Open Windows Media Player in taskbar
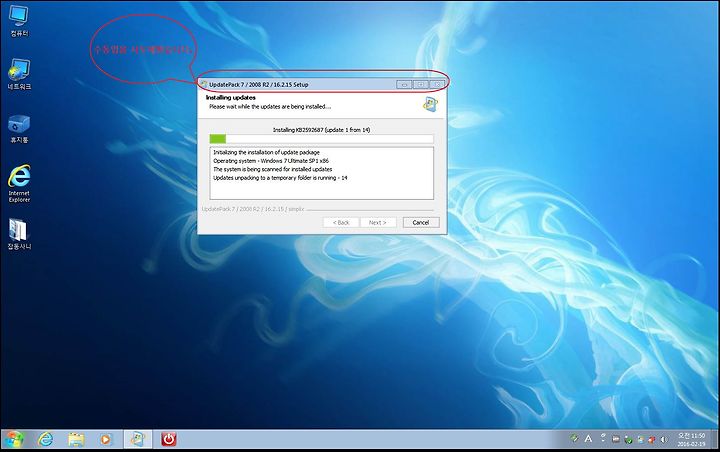Viewport: 720px width, 452px height. click(106, 440)
